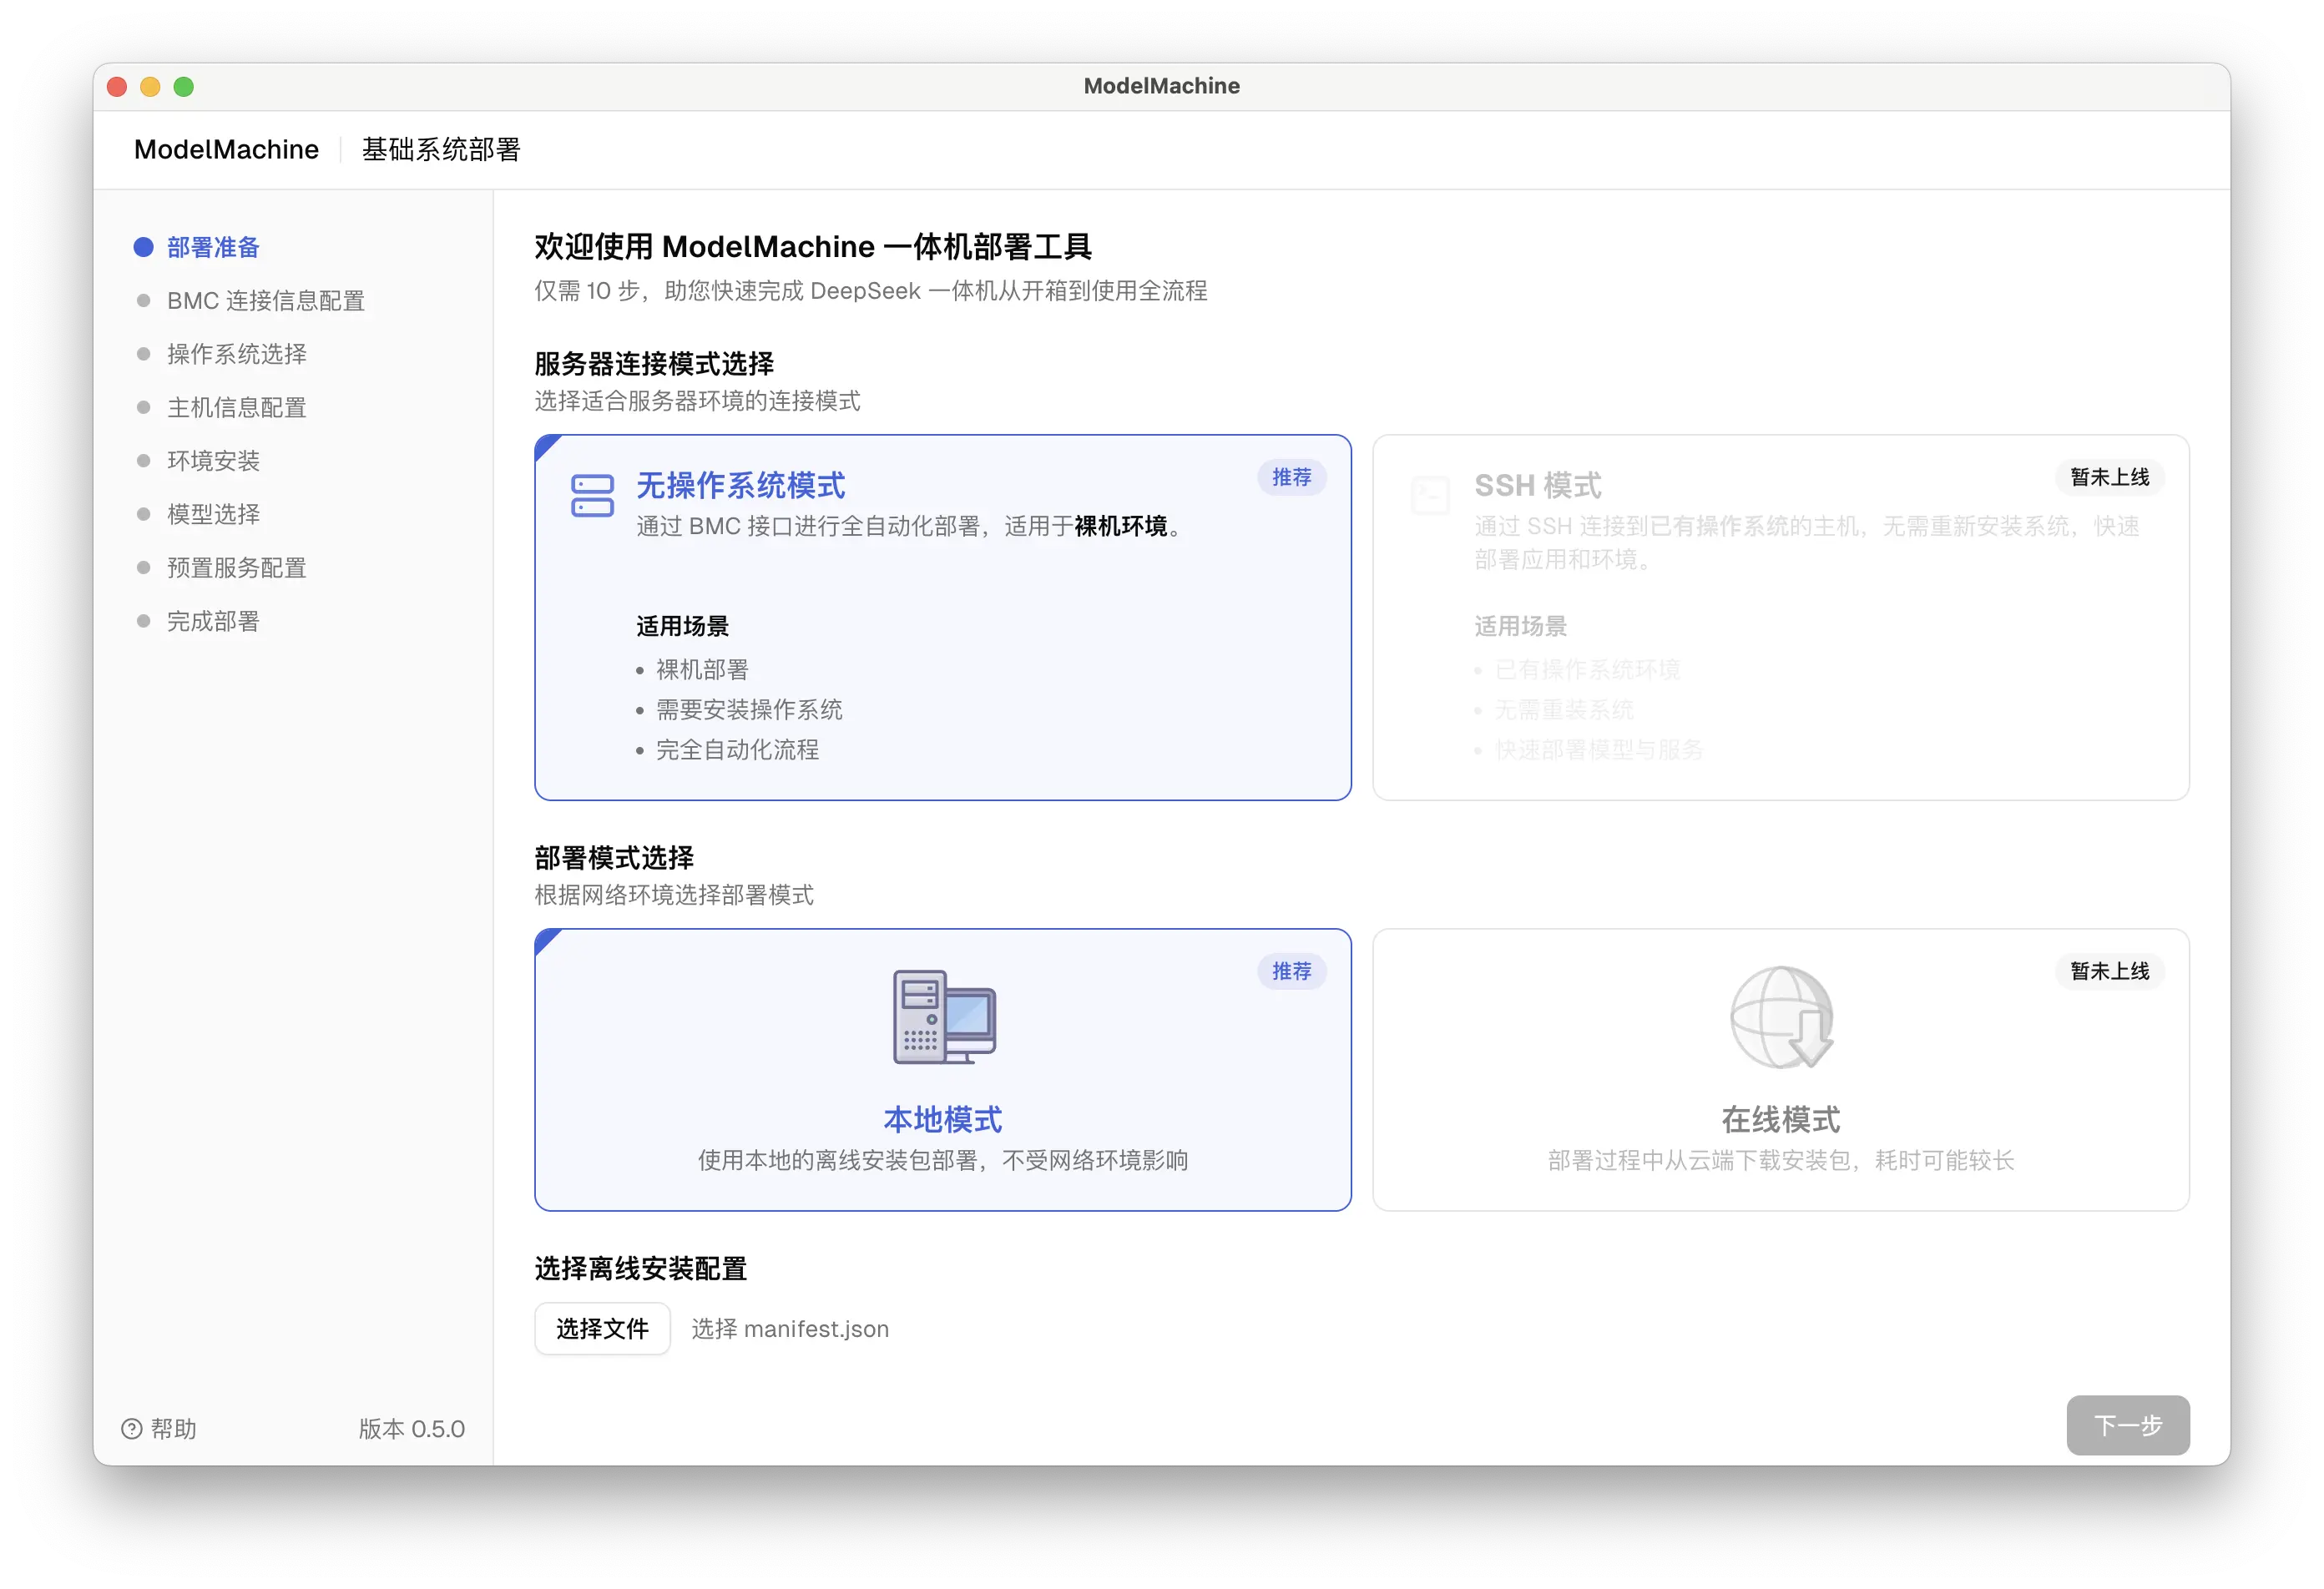
Task: Open the BMC 连接信息配置 step
Action: tap(265, 301)
